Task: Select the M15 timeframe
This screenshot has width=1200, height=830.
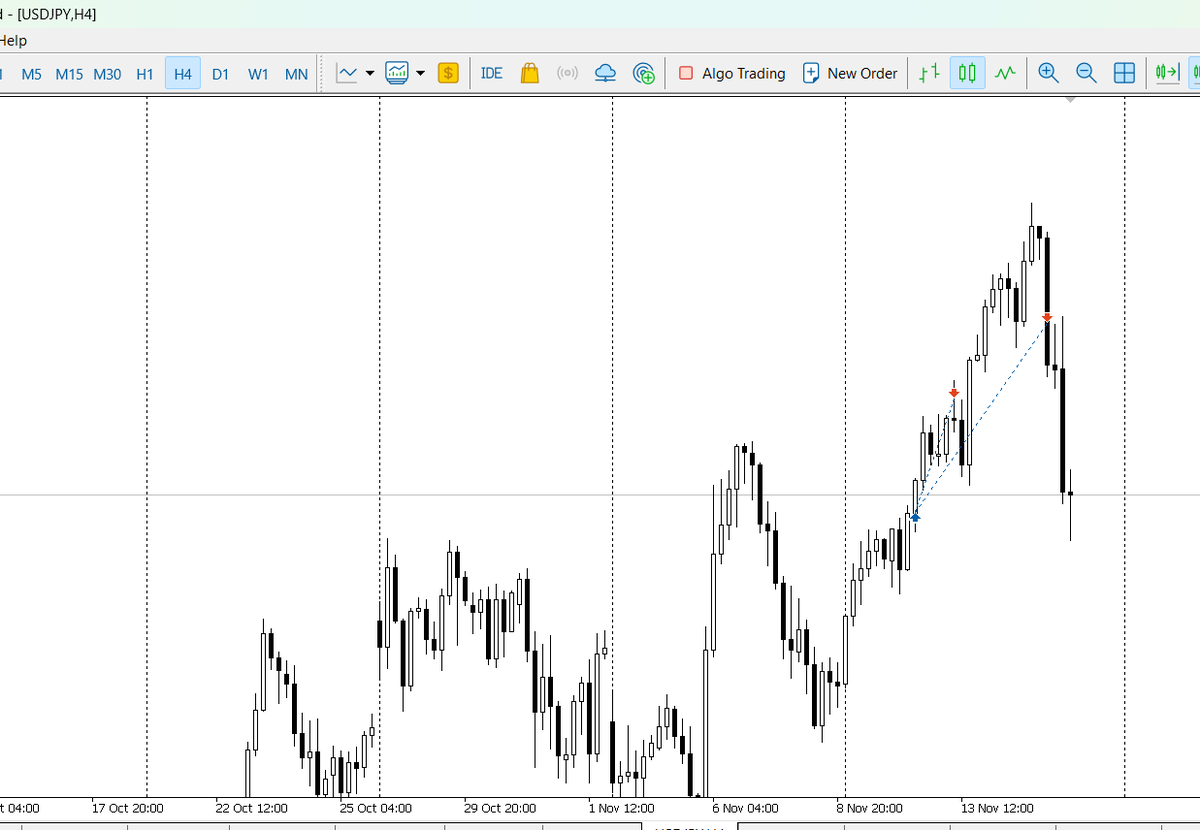Action: point(69,74)
